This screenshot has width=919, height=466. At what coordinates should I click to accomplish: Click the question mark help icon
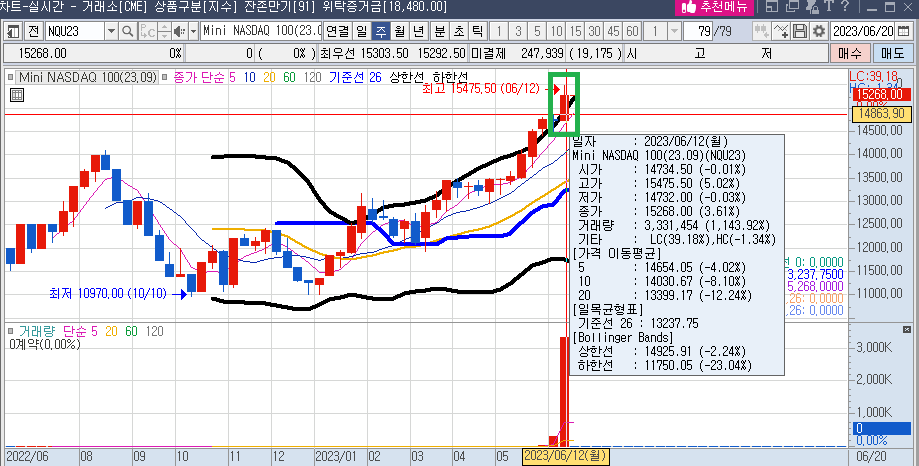pyautogui.click(x=845, y=6)
